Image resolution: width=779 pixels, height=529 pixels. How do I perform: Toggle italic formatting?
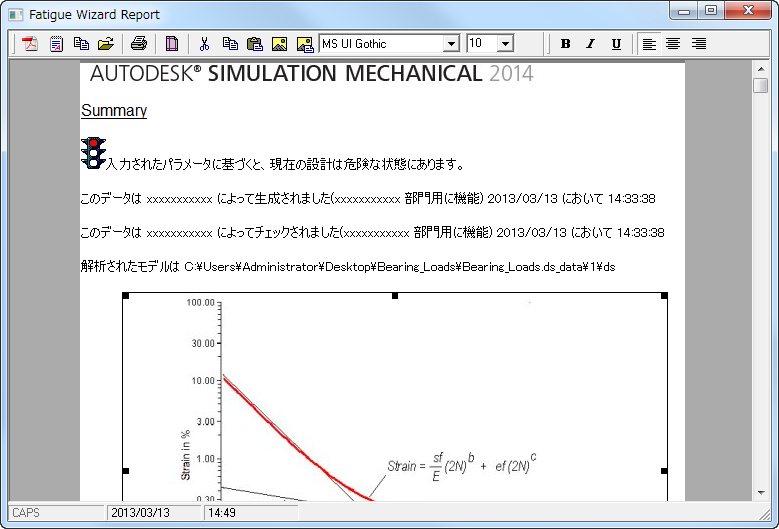(x=590, y=44)
